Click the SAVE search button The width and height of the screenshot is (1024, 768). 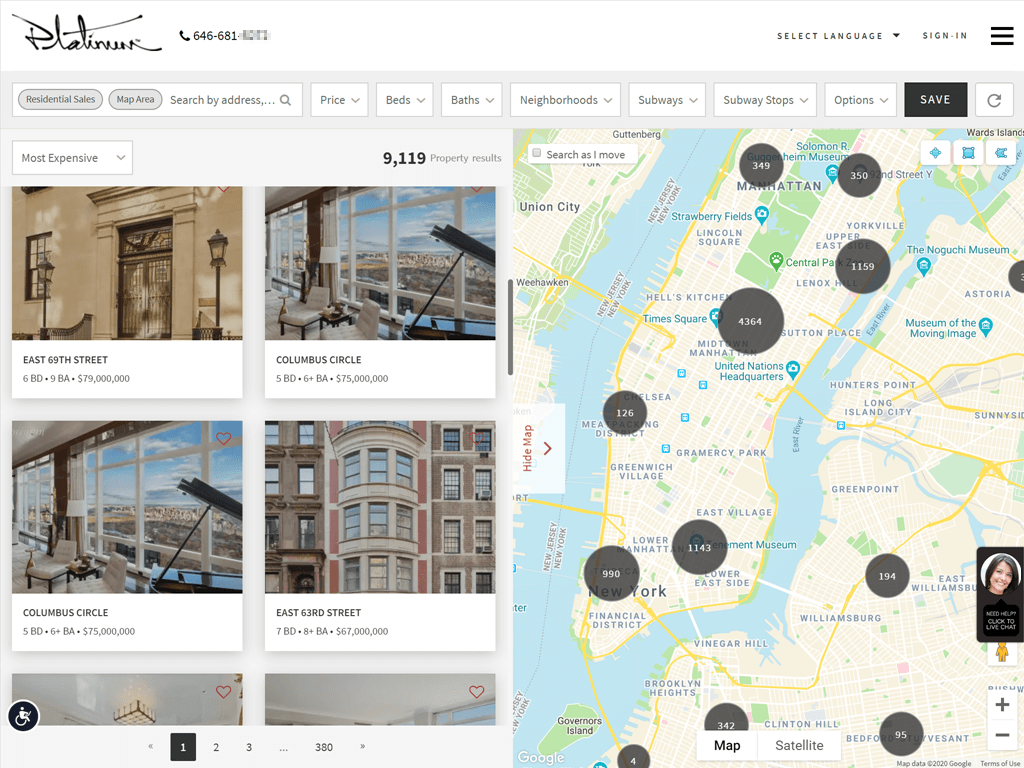935,100
